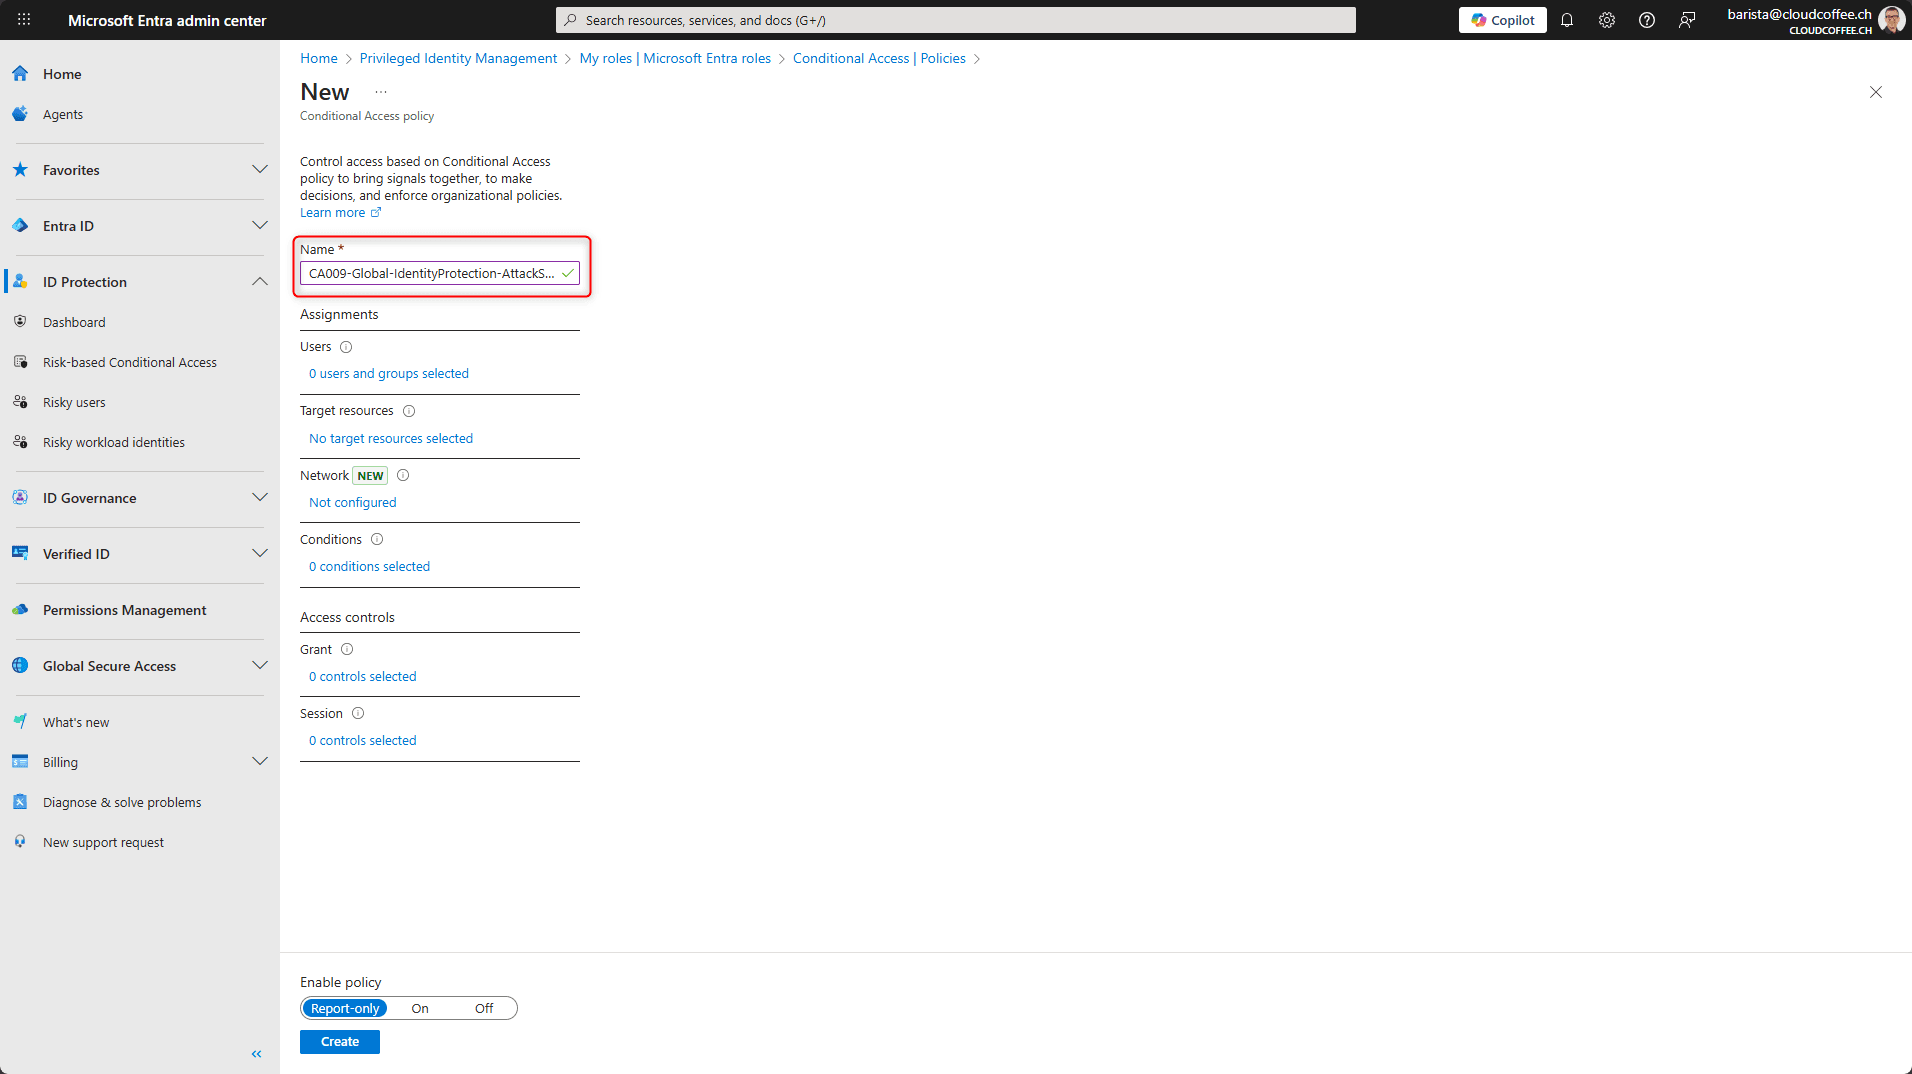Open the notifications bell
Viewport: 1912px width, 1074px height.
tap(1567, 20)
